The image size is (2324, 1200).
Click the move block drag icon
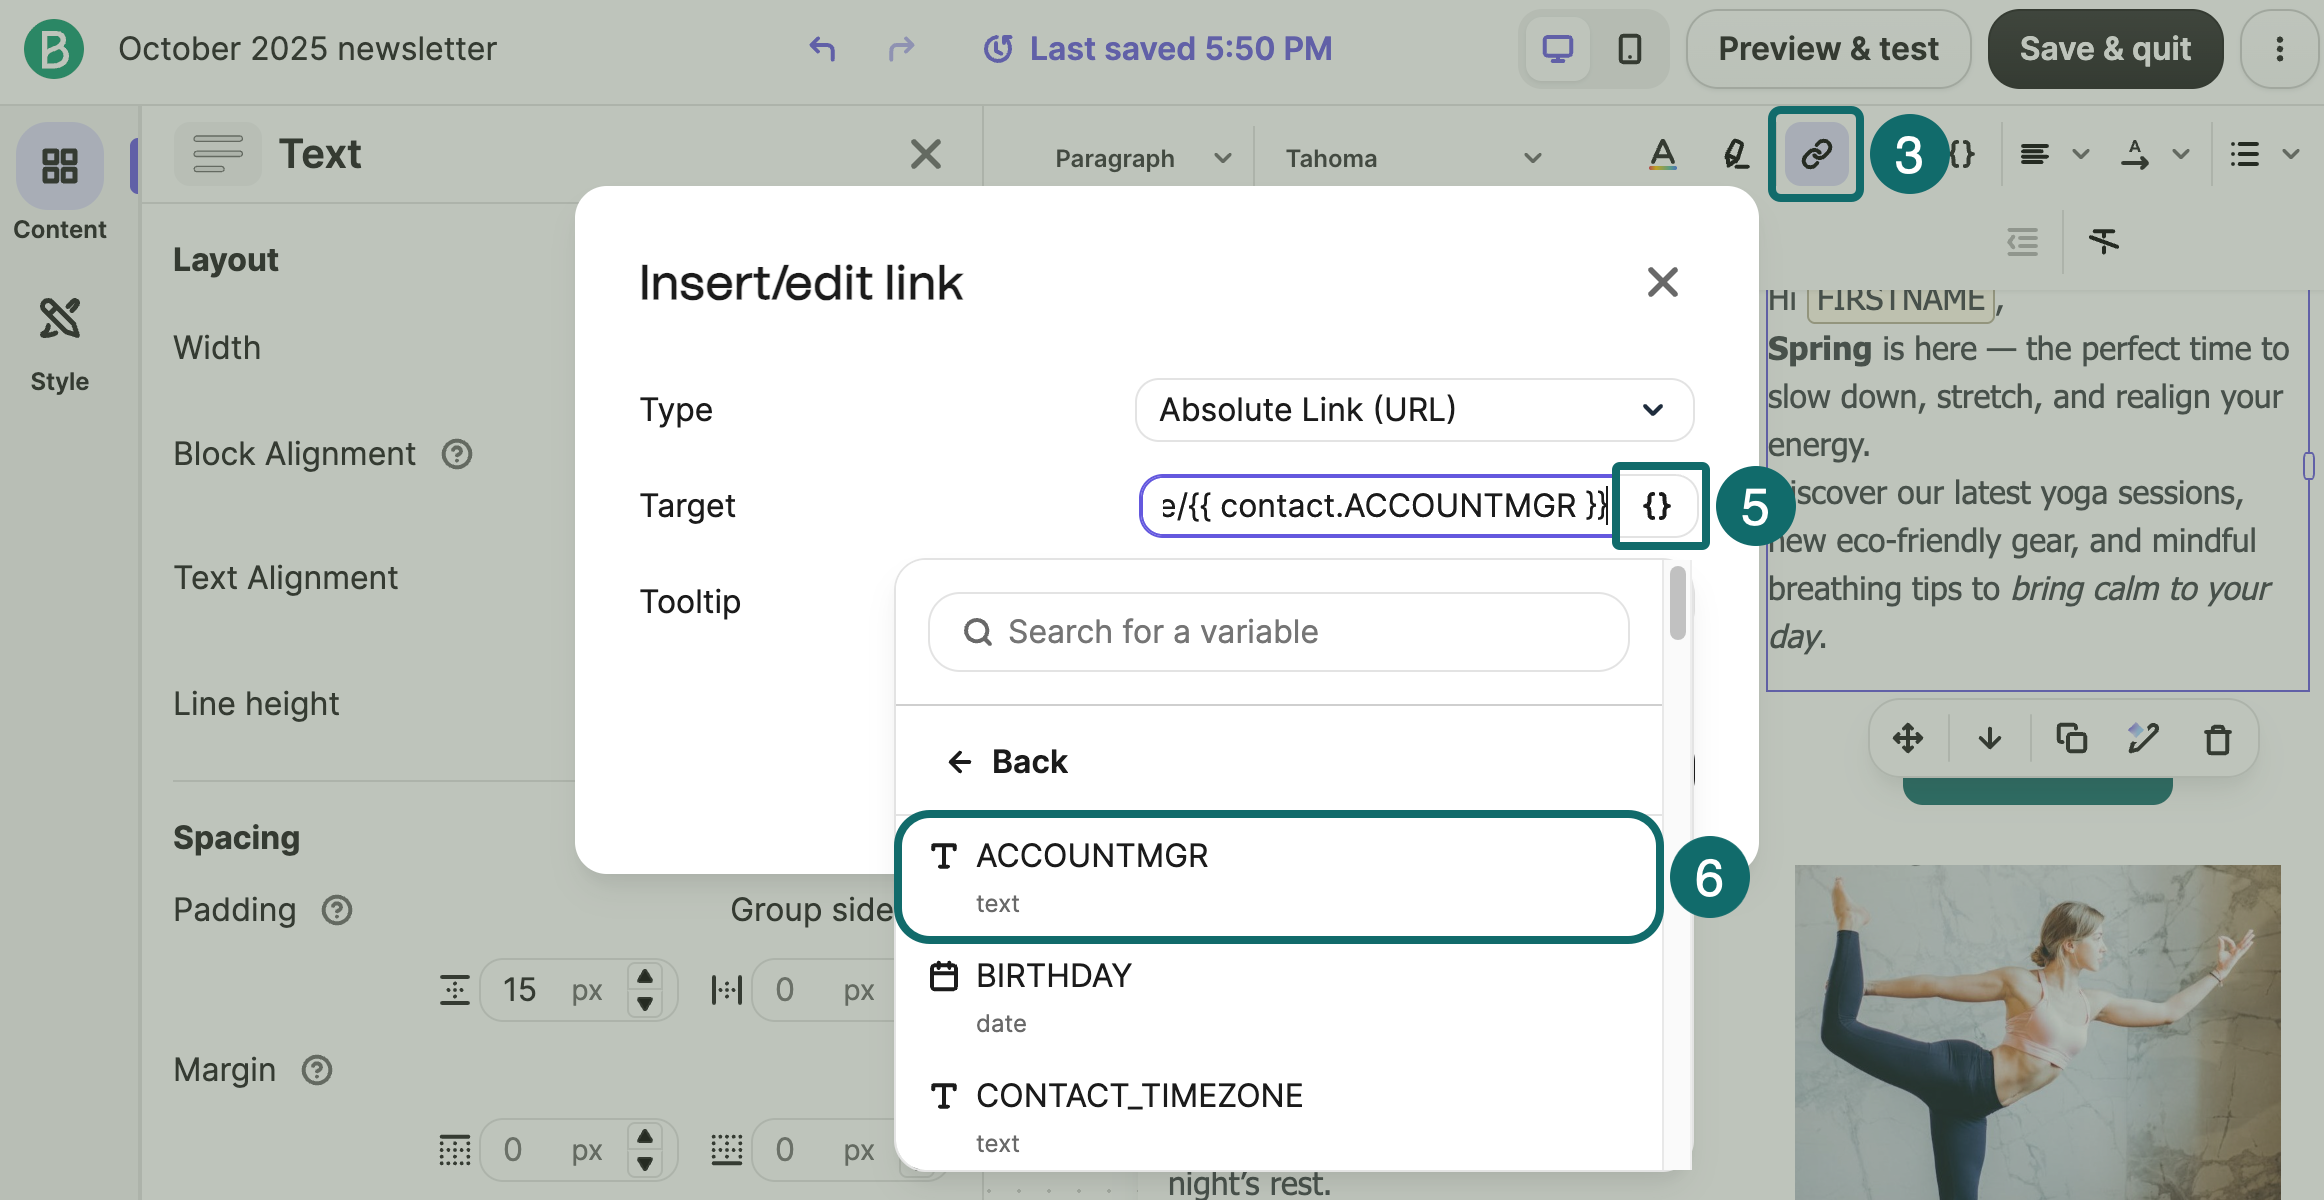(1908, 739)
